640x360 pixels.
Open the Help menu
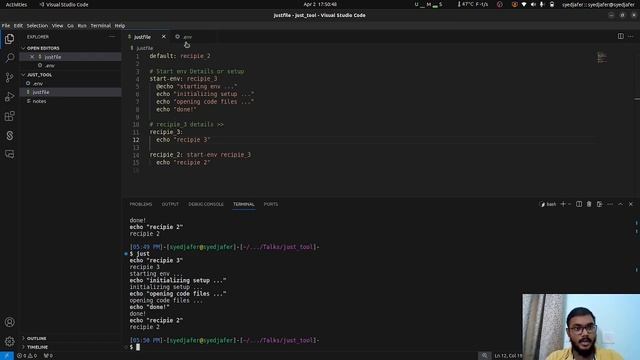120,25
